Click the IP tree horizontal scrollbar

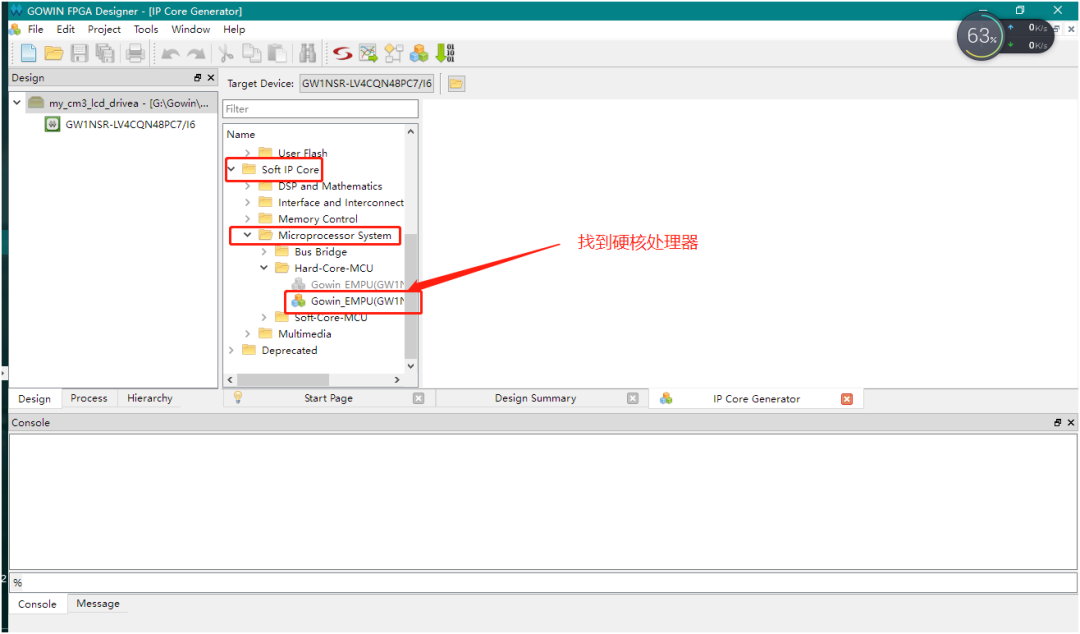[282, 380]
